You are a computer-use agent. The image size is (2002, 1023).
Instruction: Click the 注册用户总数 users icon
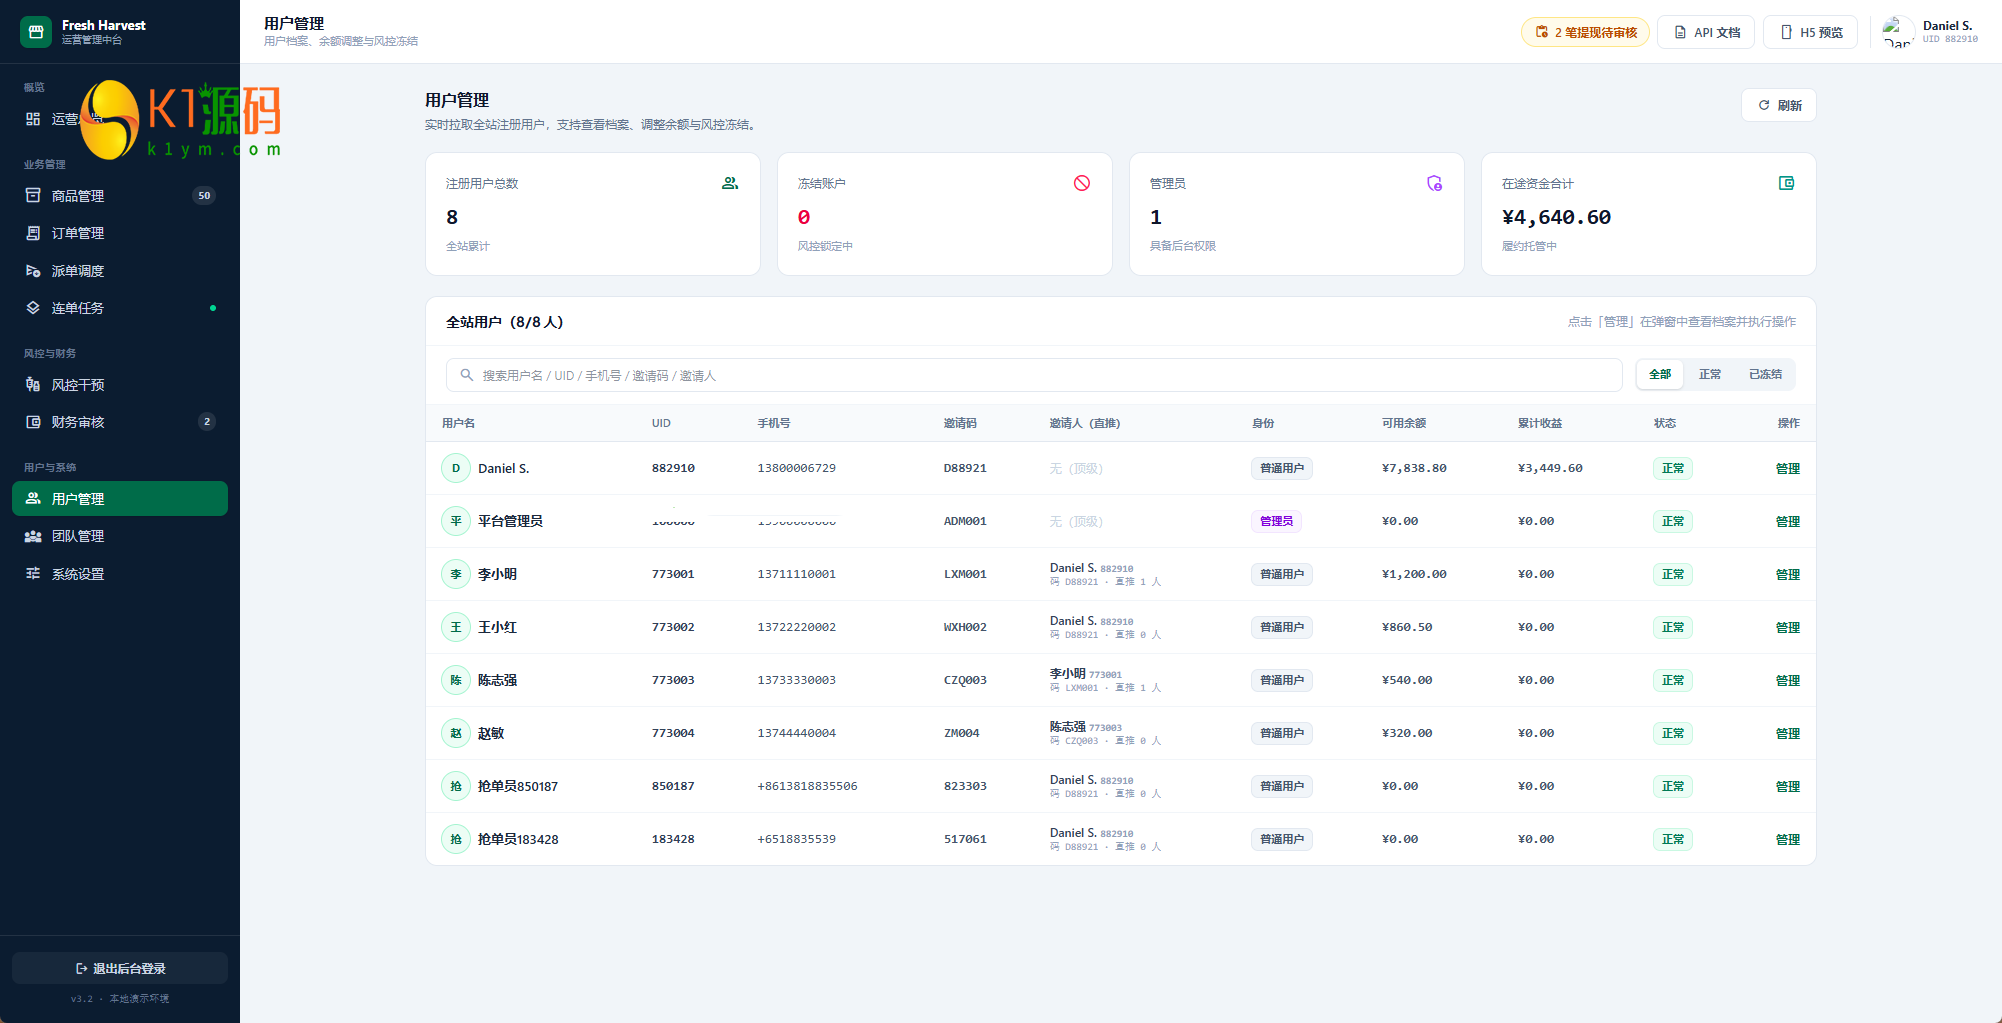click(x=730, y=183)
